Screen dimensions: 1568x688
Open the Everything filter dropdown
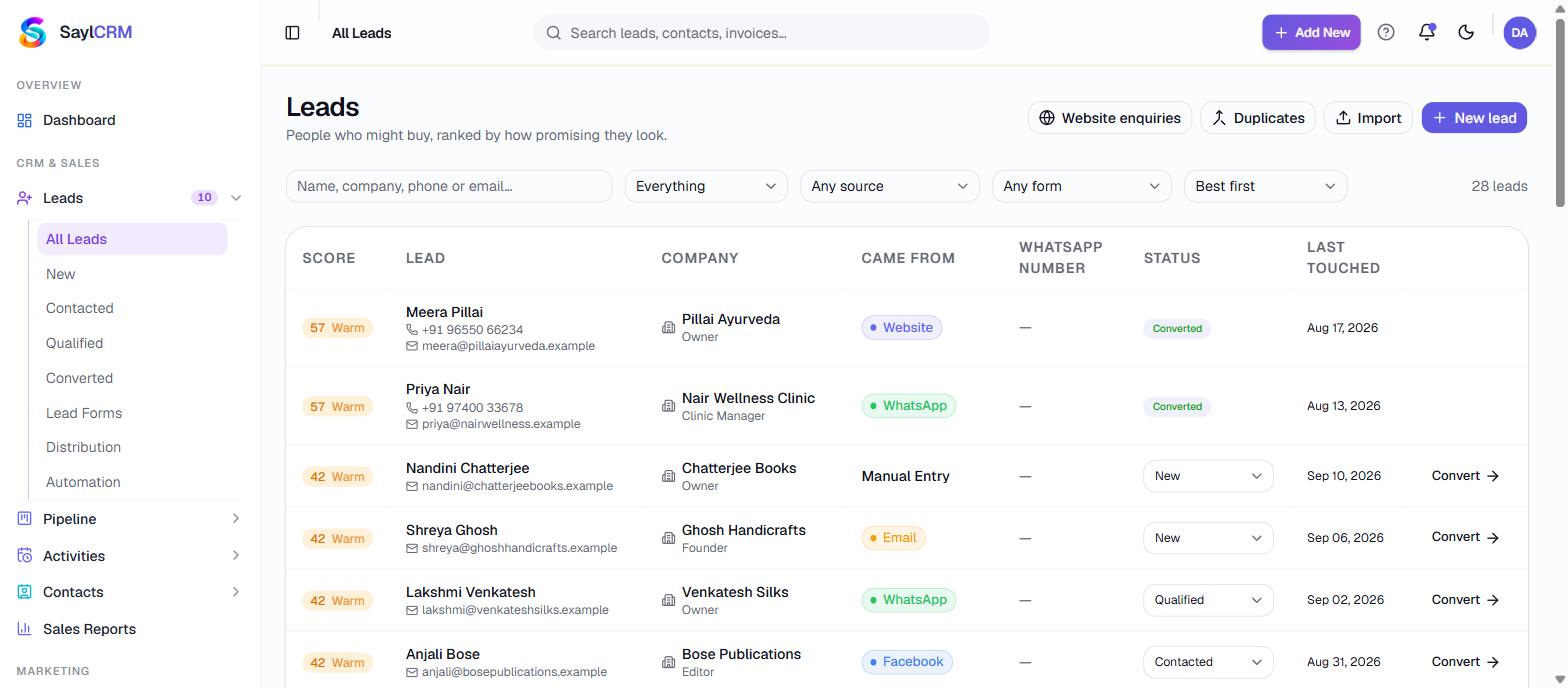coord(706,186)
